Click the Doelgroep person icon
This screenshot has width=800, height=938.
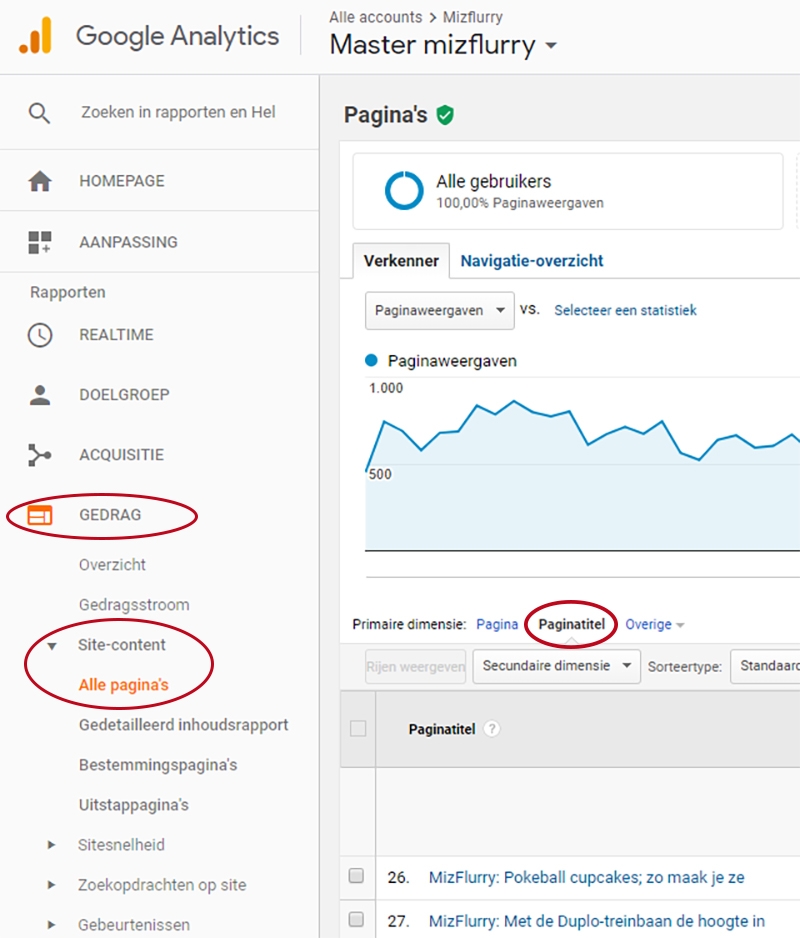tap(39, 394)
